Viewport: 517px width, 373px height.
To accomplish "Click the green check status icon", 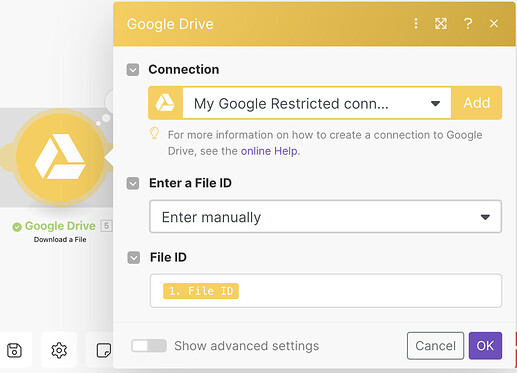I will click(x=17, y=227).
